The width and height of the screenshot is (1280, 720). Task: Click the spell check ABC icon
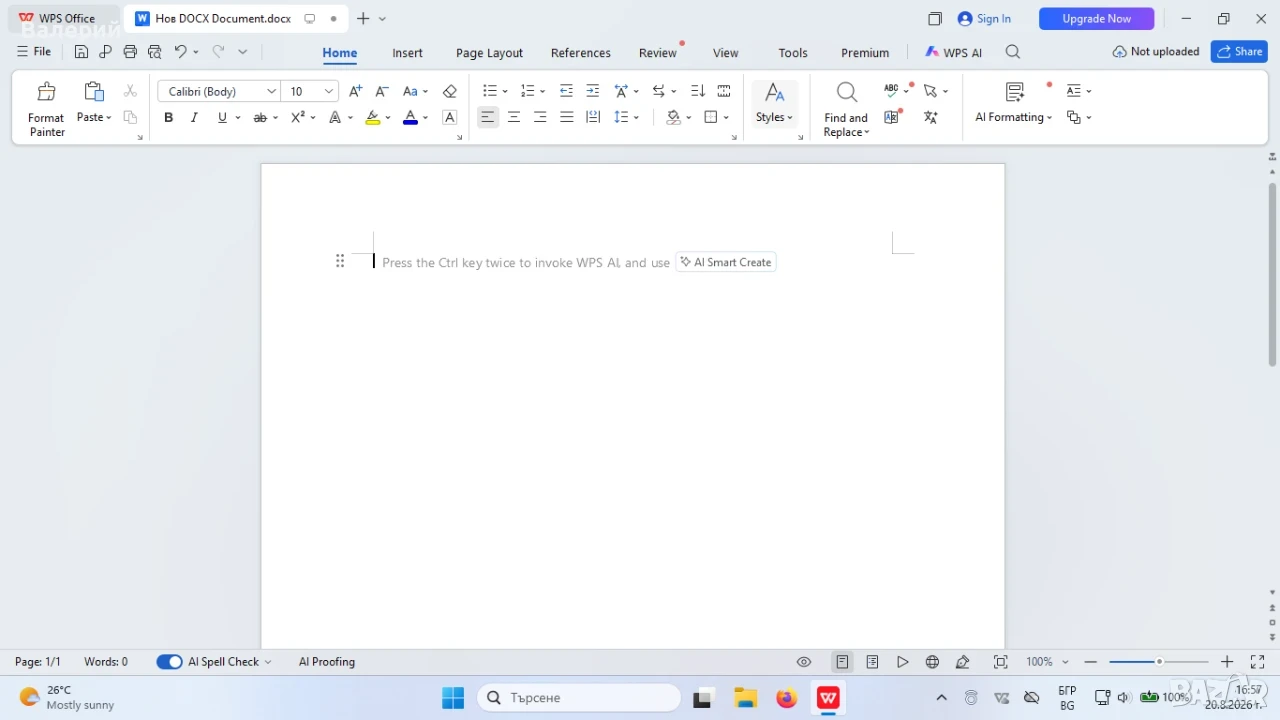click(x=891, y=90)
